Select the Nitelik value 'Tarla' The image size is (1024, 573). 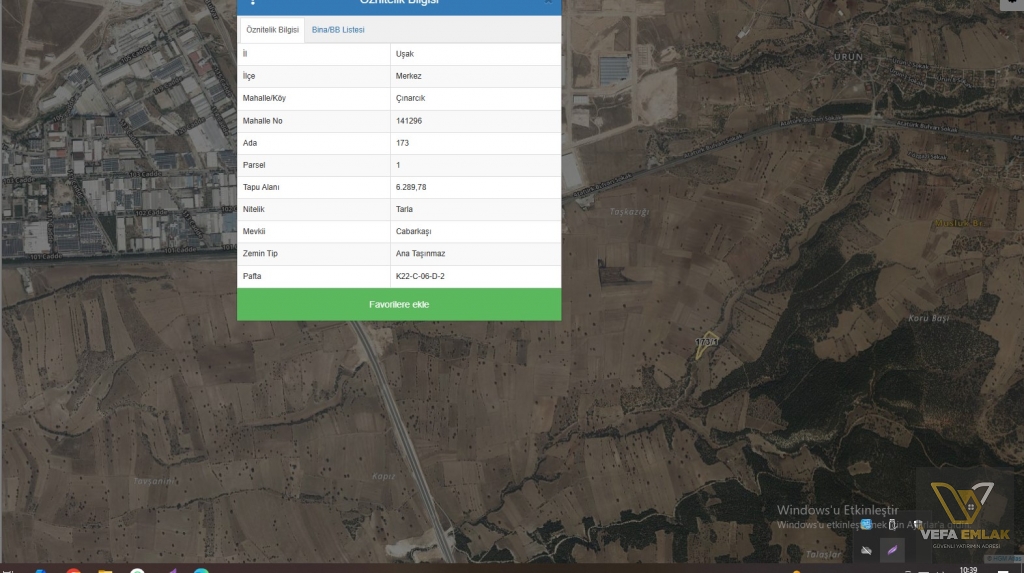[404, 210]
